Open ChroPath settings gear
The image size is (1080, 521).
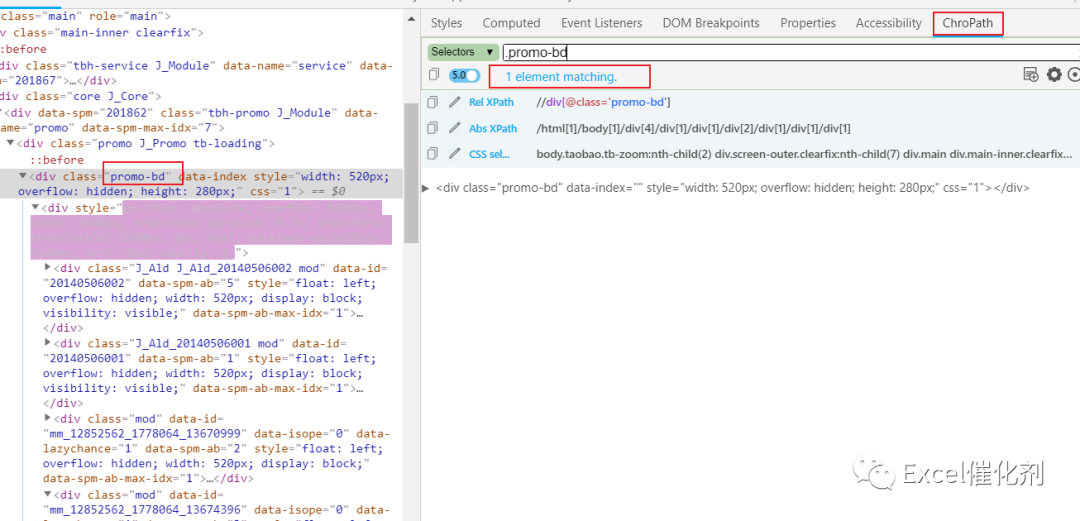click(x=1054, y=74)
